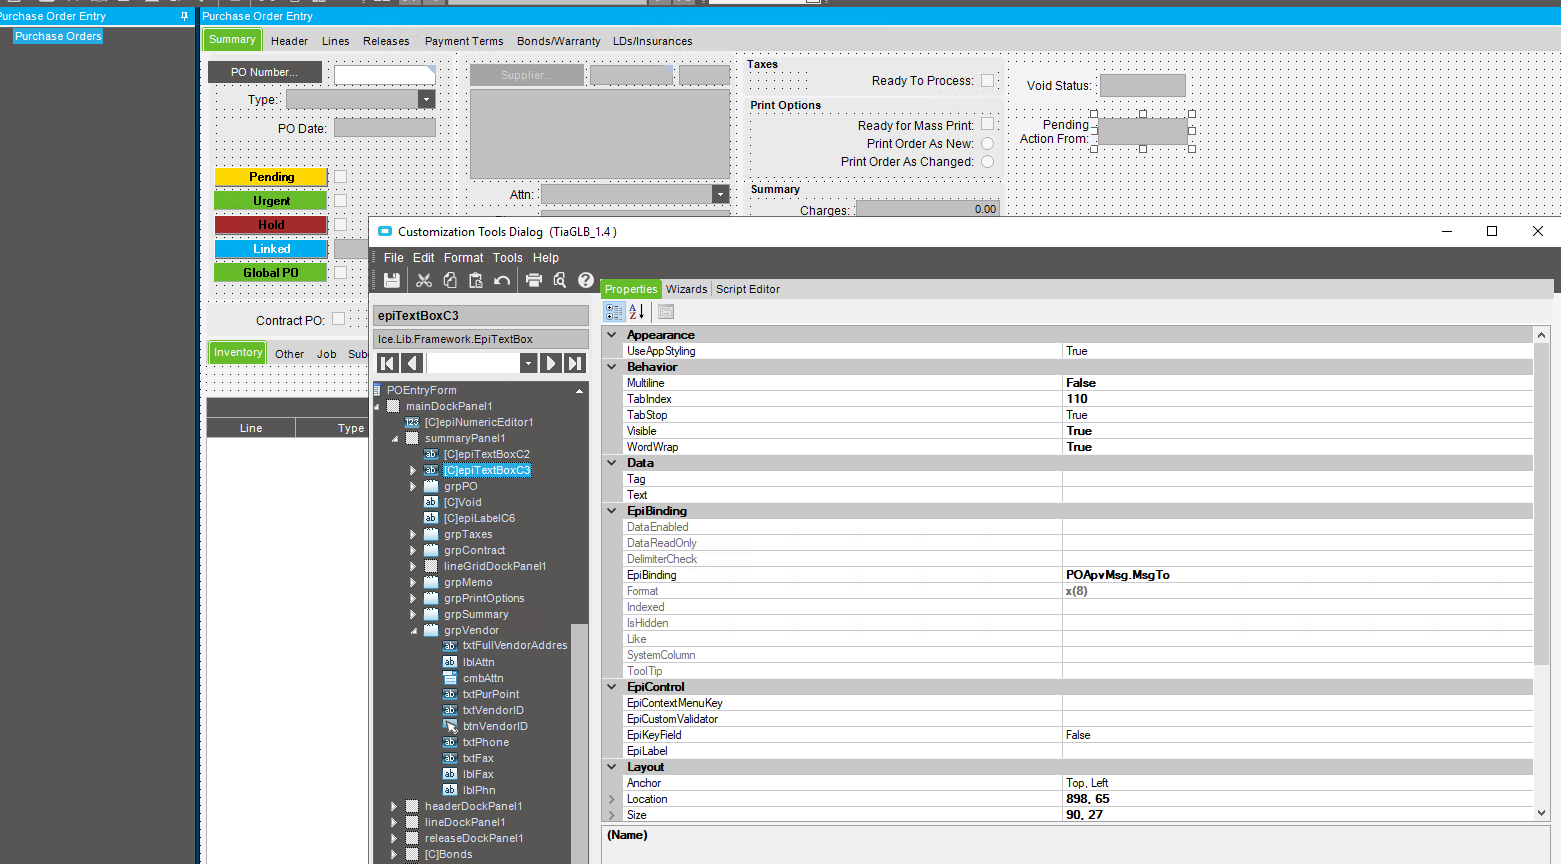Screen dimensions: 1561x864
Task: Undo last change with the arrow icon
Action: [502, 281]
